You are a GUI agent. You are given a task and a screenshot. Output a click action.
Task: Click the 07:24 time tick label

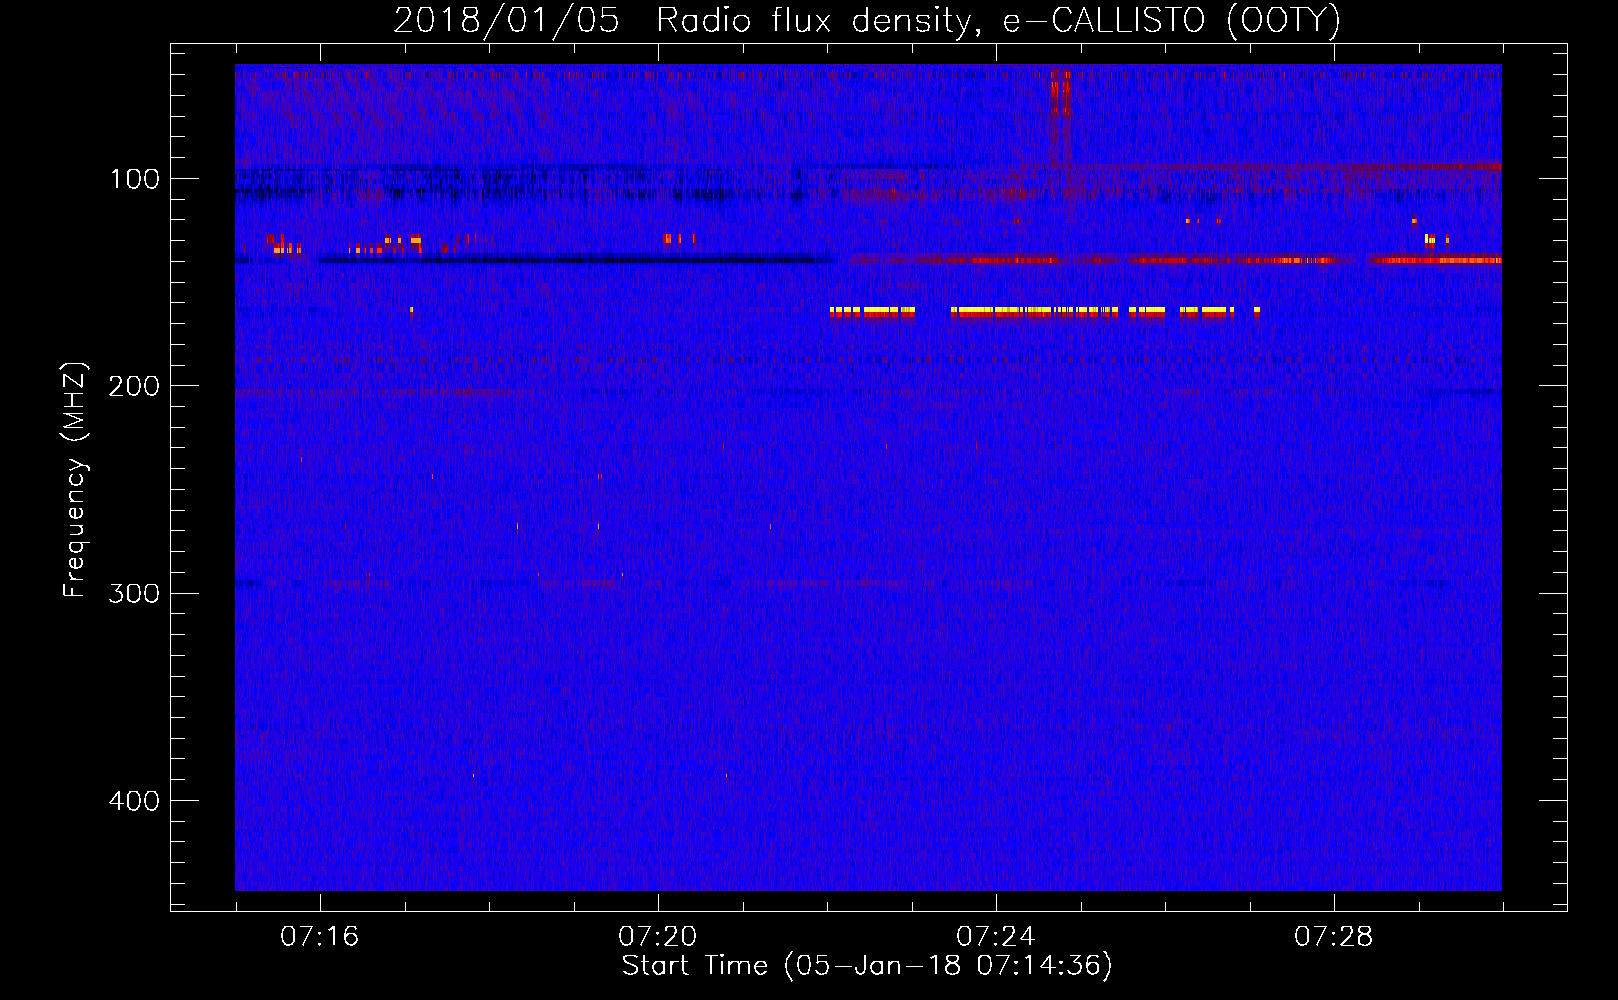coord(996,937)
